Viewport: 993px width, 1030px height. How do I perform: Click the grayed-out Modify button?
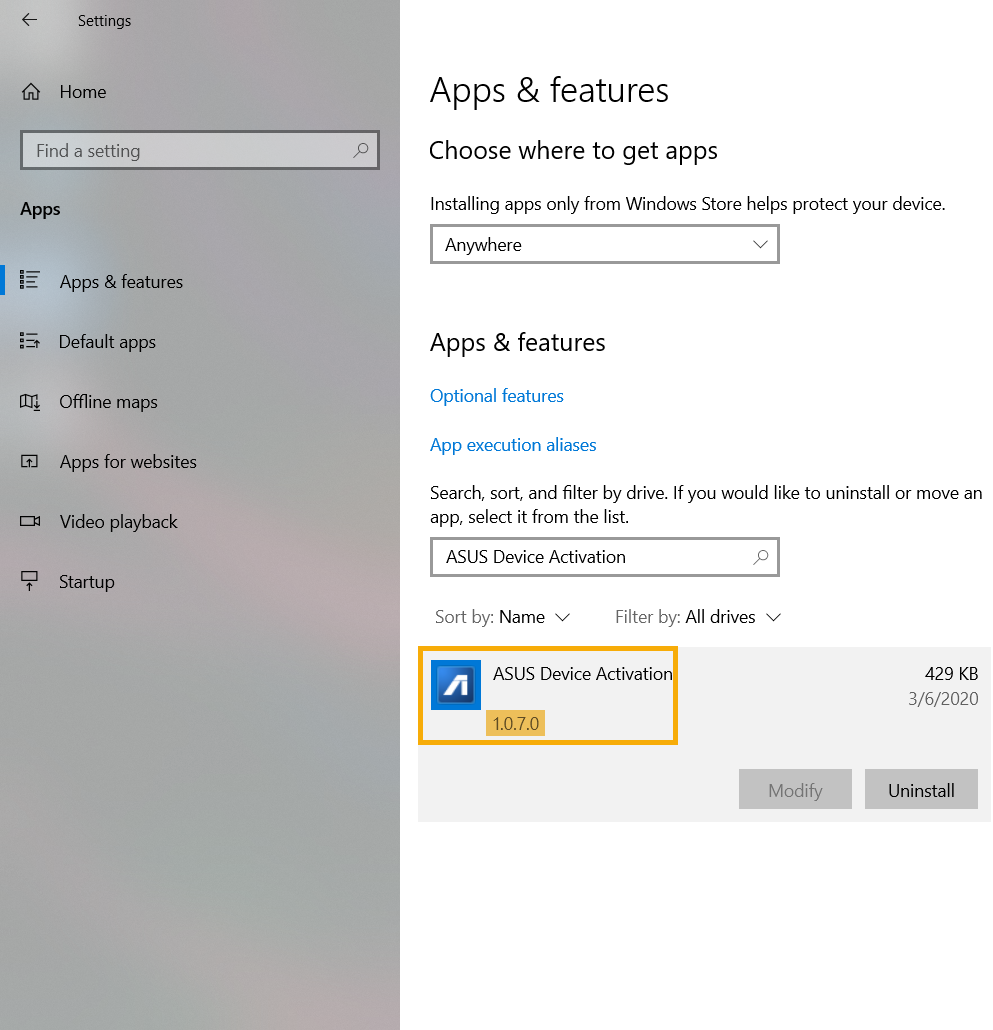tap(795, 790)
